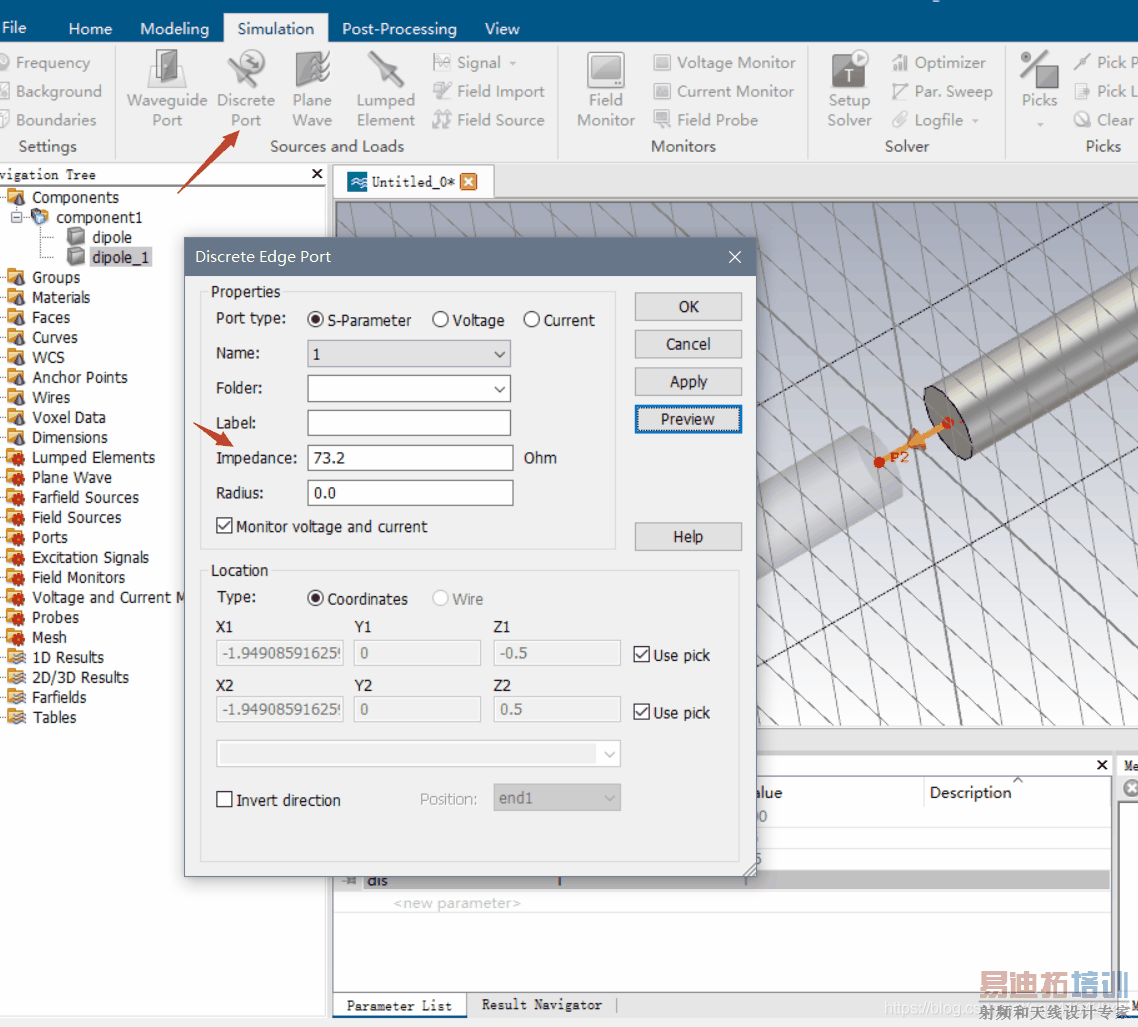This screenshot has height=1027, width=1138.
Task: Add a Current Monitor
Action: pyautogui.click(x=724, y=91)
